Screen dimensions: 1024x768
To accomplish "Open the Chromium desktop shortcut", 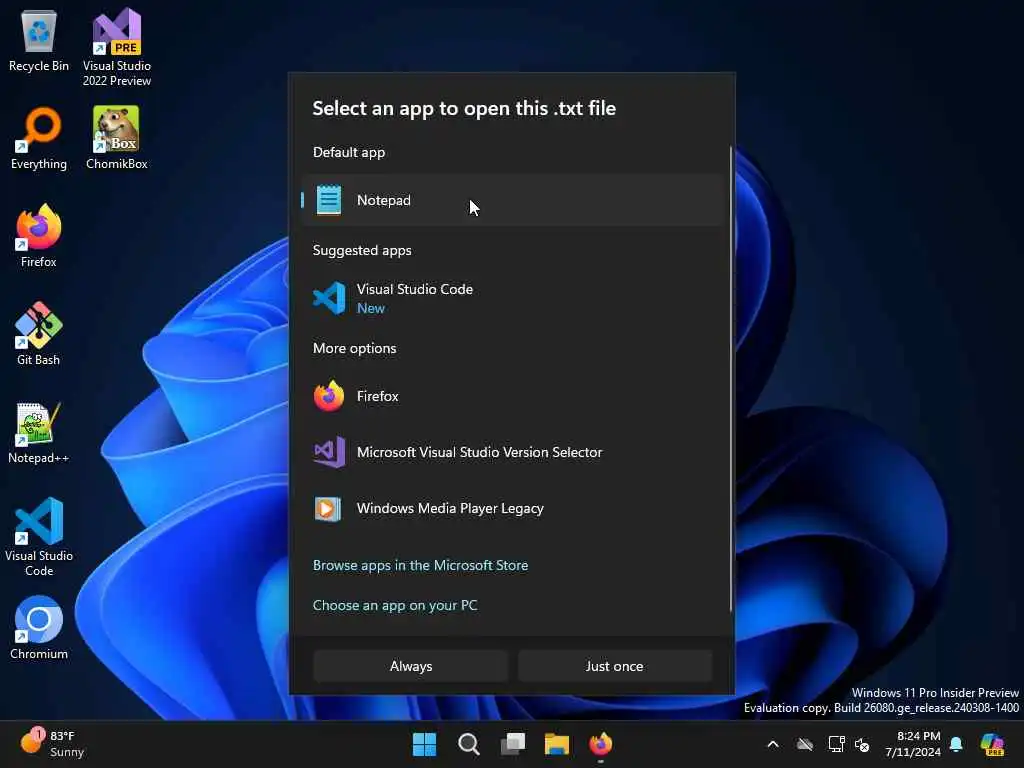I will (39, 628).
